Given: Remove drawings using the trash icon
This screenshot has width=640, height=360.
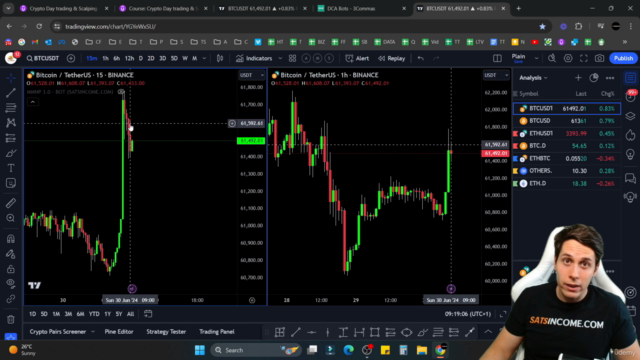Looking at the screenshot, I should [11, 319].
